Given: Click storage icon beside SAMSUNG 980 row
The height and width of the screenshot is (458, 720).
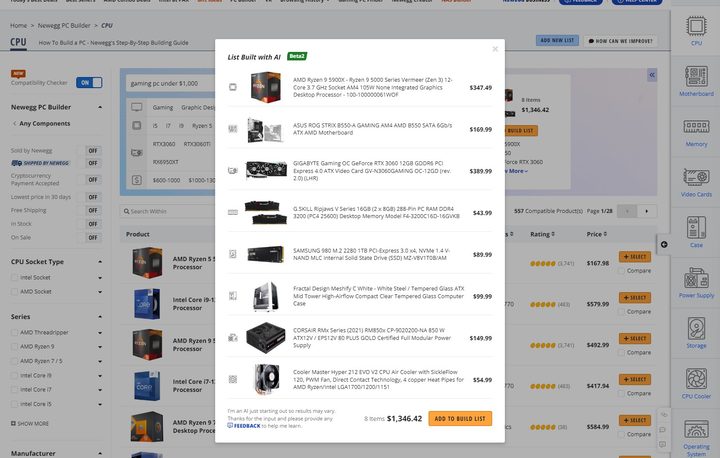Looking at the screenshot, I should coord(233,254).
